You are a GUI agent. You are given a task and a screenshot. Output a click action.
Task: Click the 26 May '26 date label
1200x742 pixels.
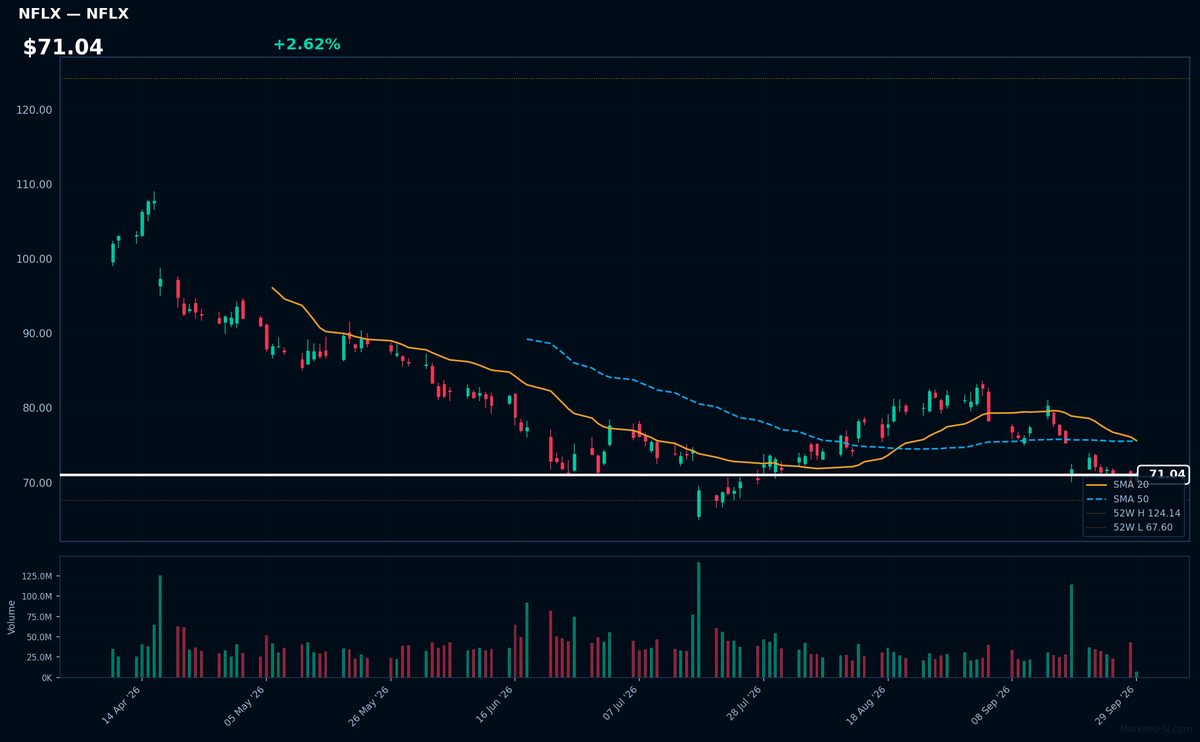pos(369,705)
